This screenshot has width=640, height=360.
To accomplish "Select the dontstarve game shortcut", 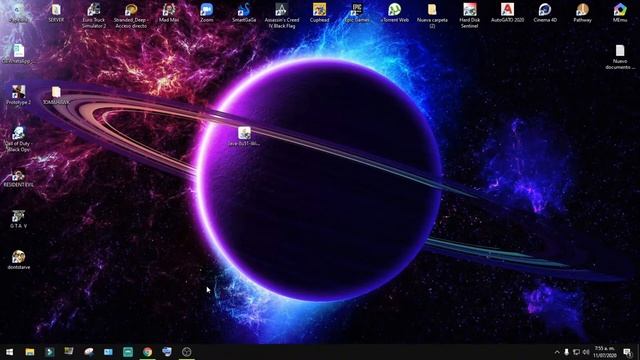I will pyautogui.click(x=18, y=260).
